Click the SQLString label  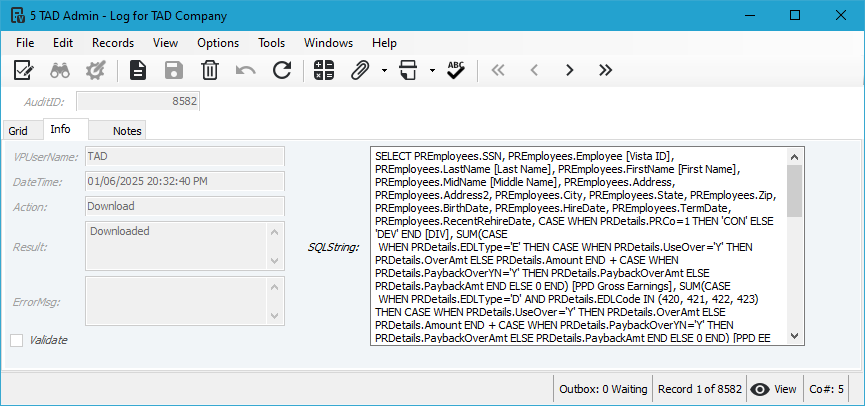333,247
